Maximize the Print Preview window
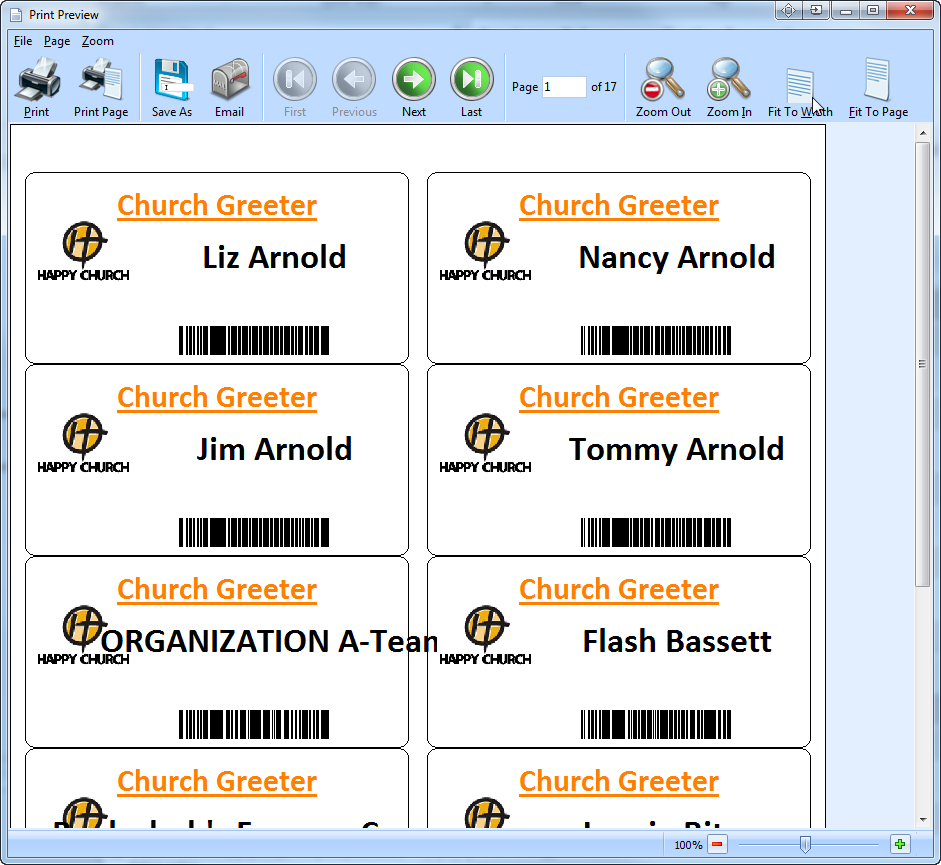The height and width of the screenshot is (865, 941). tap(874, 10)
